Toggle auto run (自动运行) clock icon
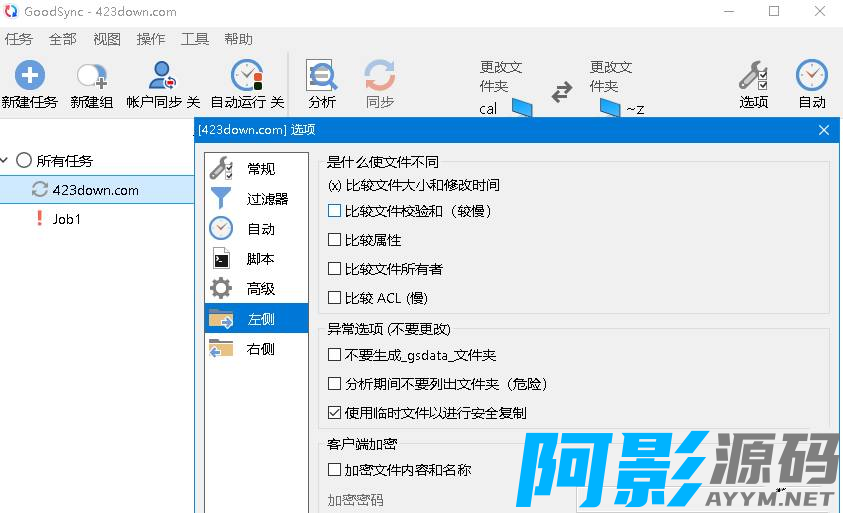 247,75
